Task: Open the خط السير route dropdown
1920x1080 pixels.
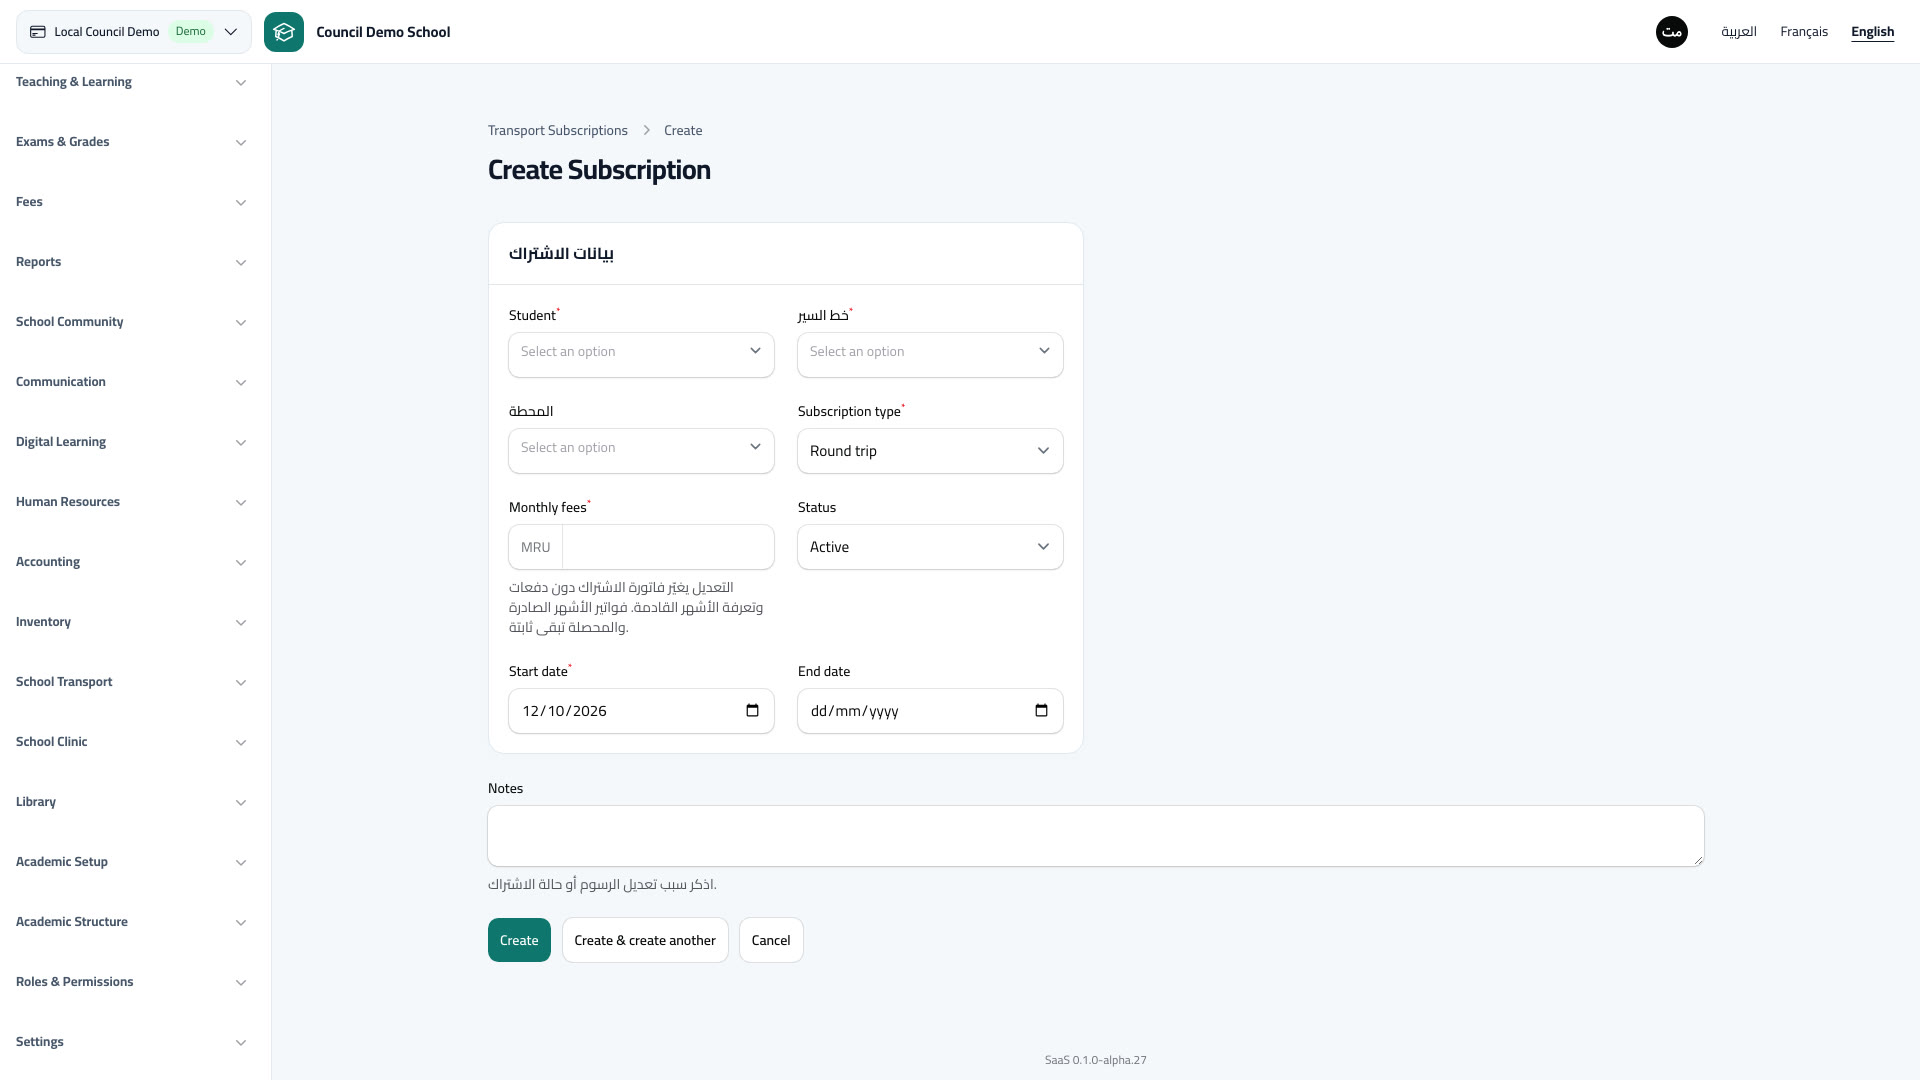Action: pos(930,355)
